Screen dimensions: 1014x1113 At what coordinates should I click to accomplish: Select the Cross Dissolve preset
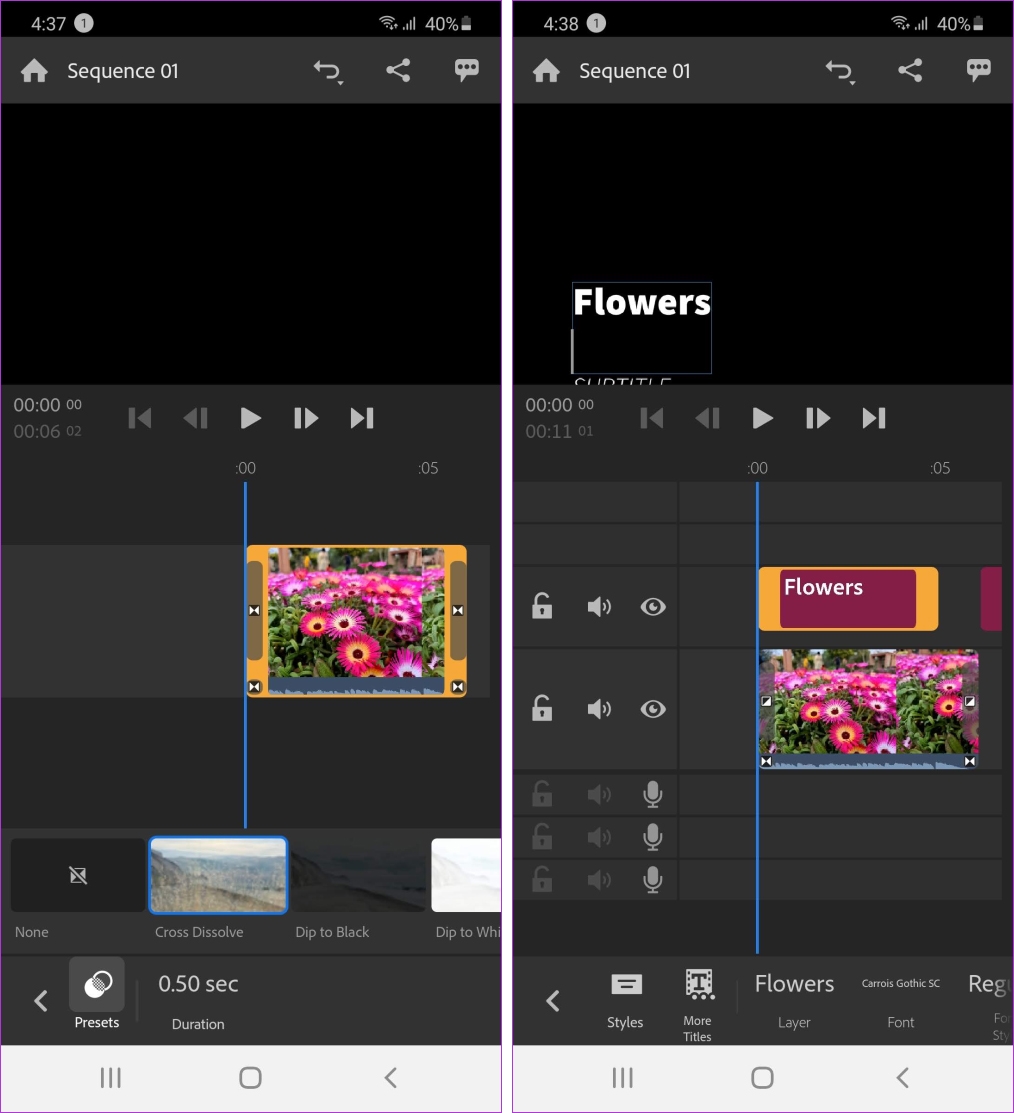[218, 874]
